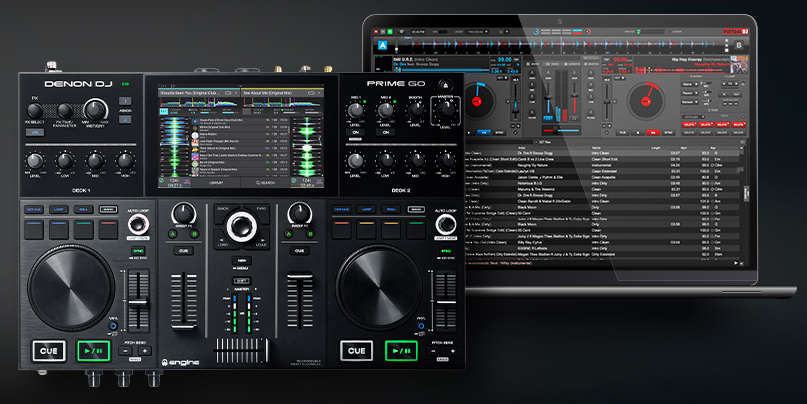807x404 pixels.
Task: Click left deck PITCH BEND plus
Action: point(145,351)
